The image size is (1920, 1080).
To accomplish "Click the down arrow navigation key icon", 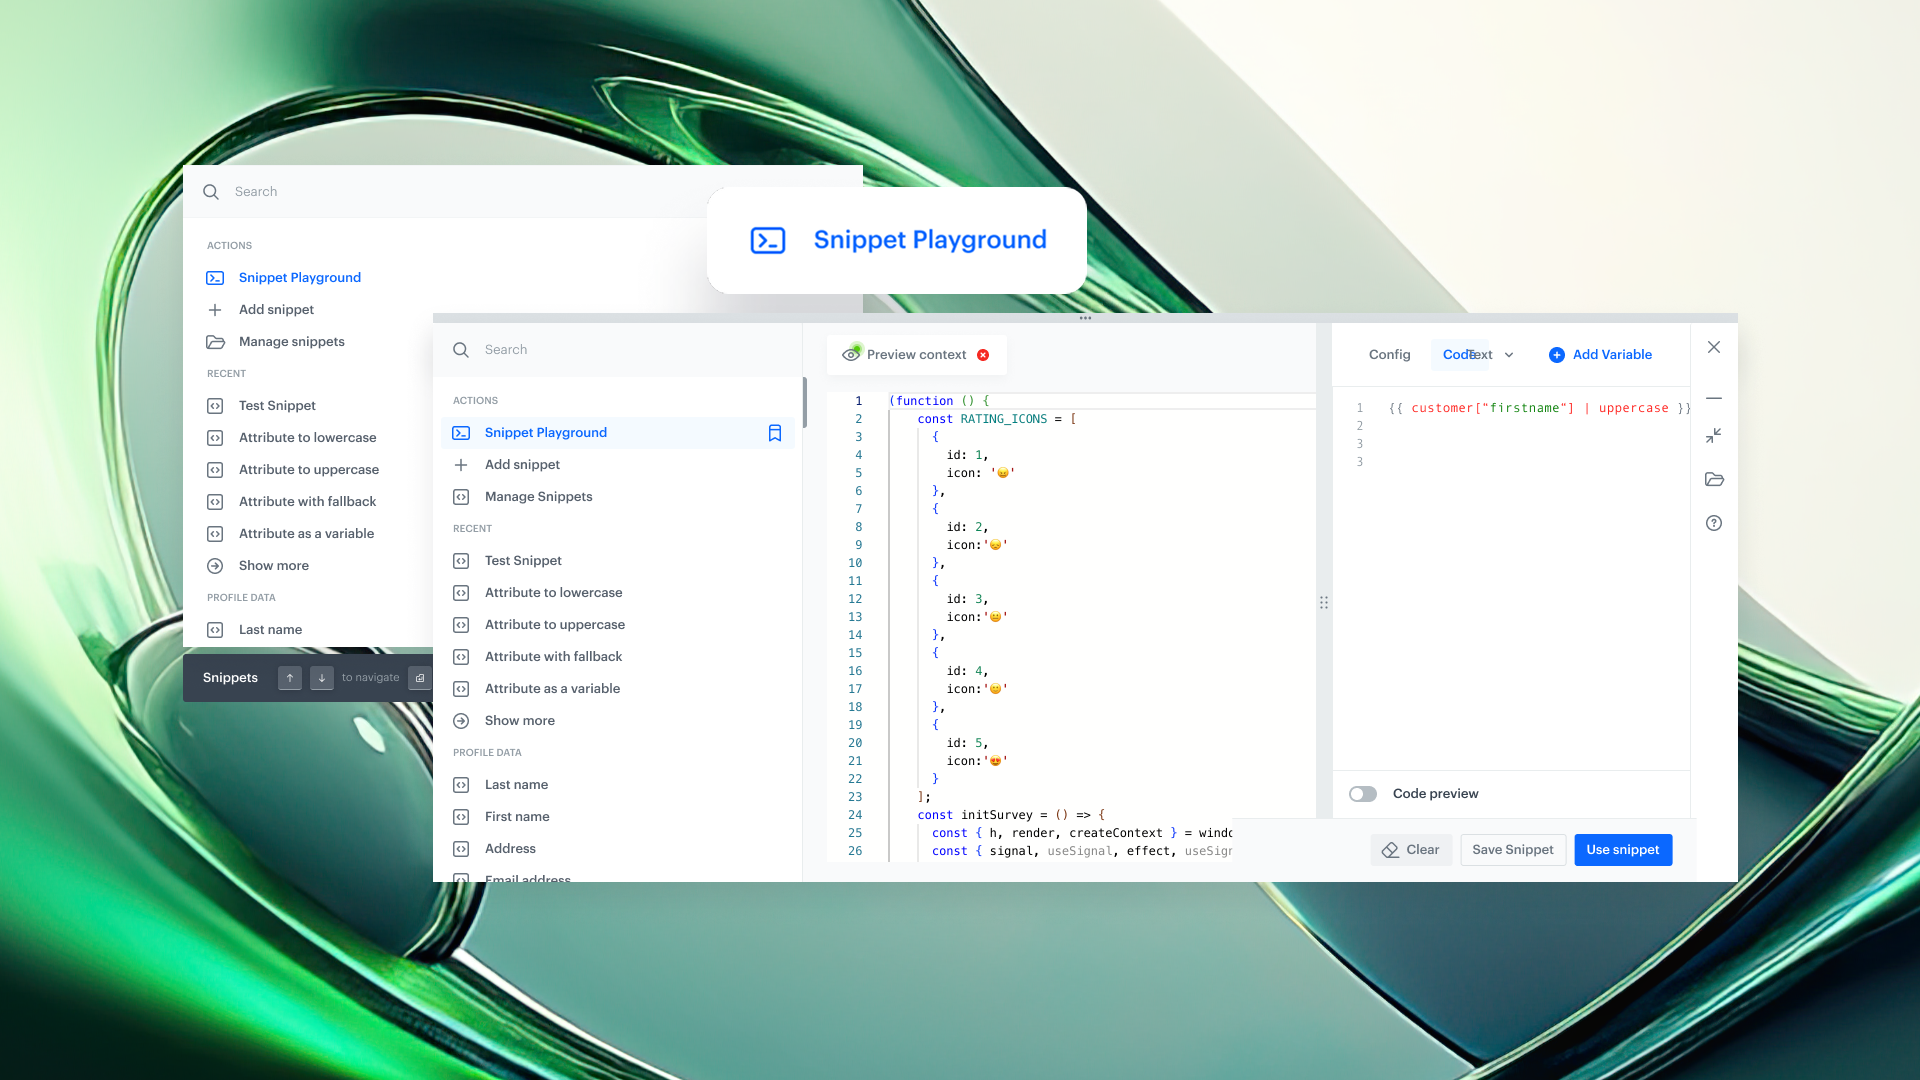I will (322, 678).
